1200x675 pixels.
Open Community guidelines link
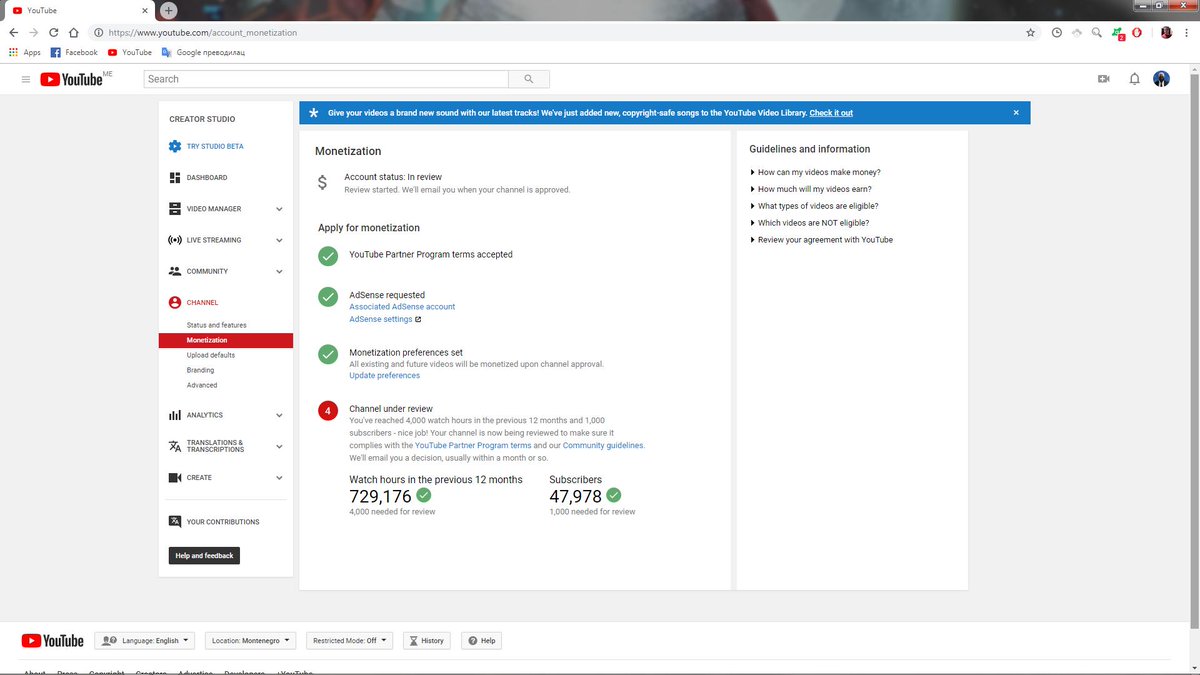pos(603,445)
